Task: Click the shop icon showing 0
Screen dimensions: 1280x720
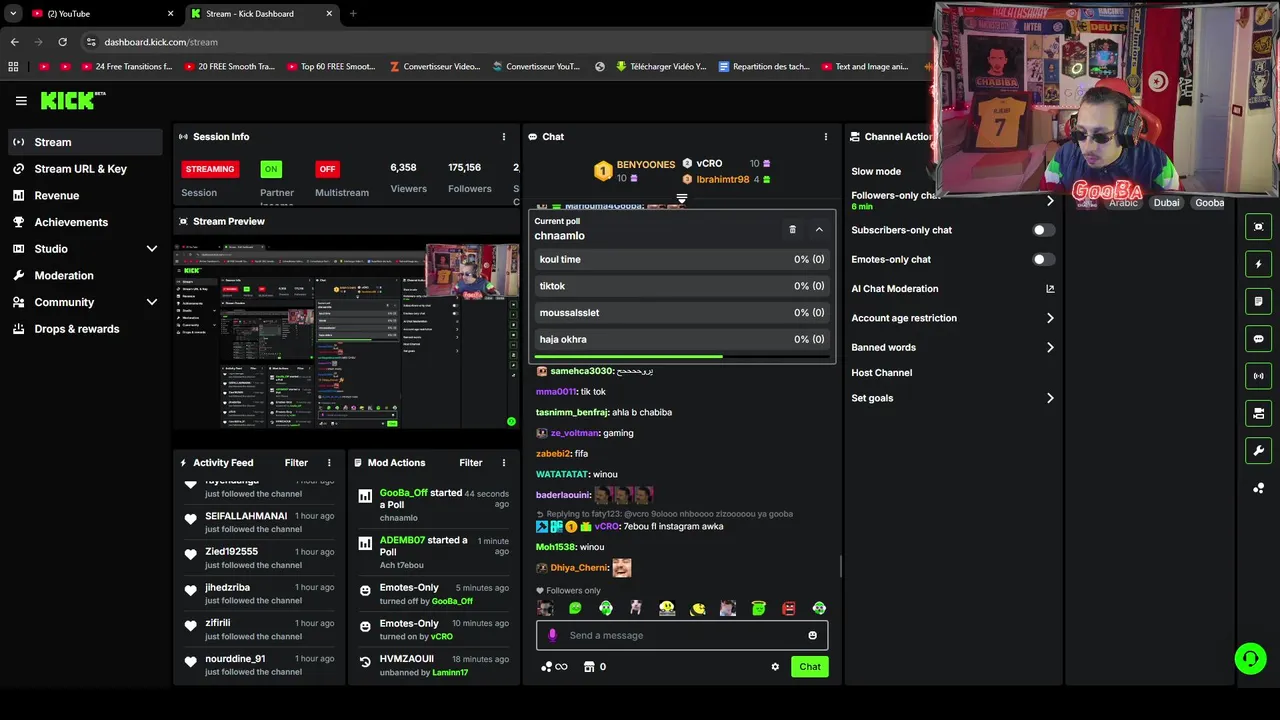Action: pos(595,667)
